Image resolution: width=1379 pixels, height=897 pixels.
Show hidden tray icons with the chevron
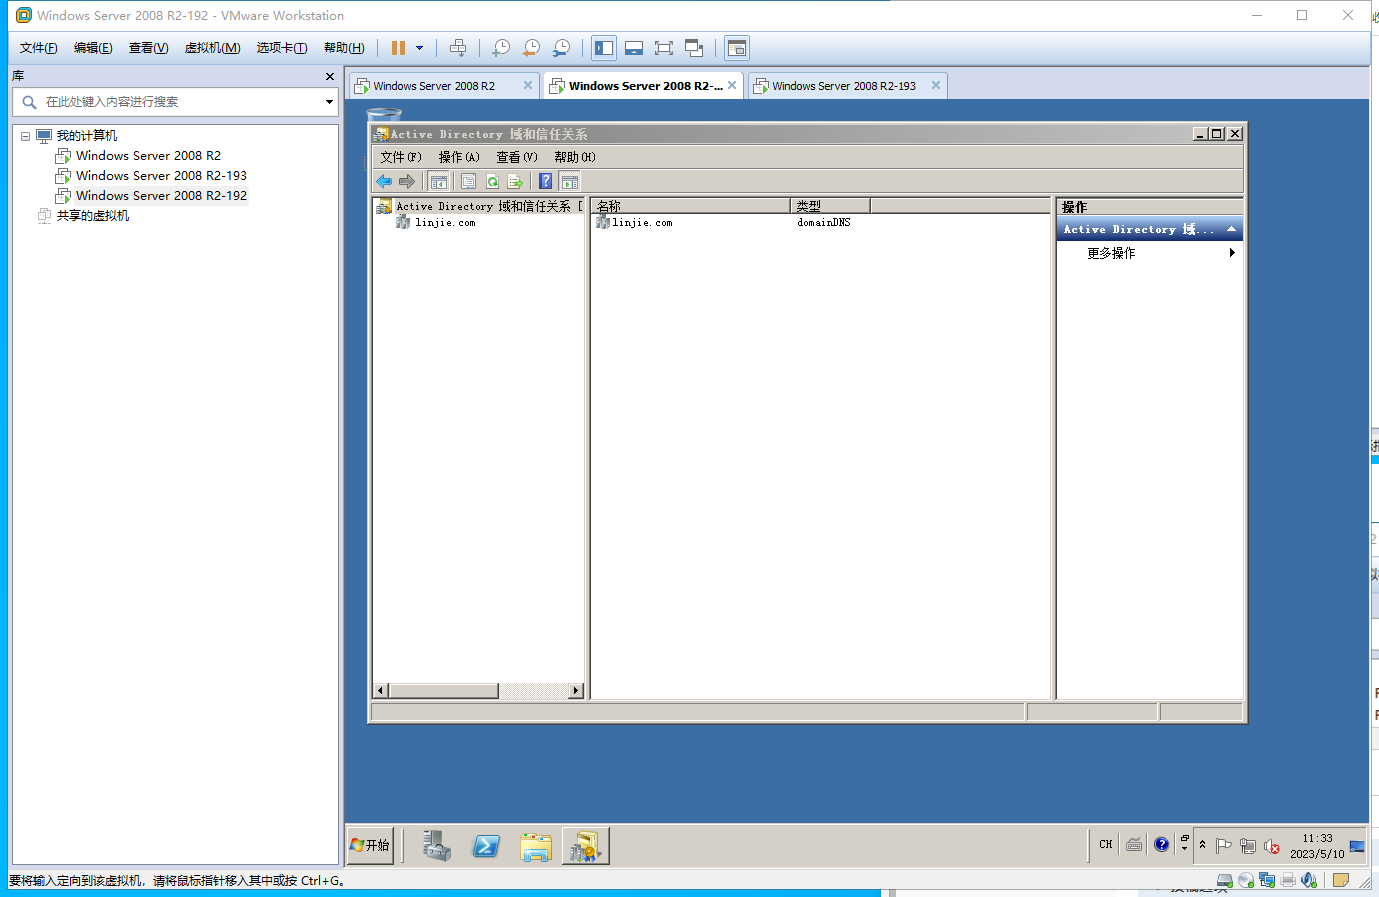point(1202,845)
